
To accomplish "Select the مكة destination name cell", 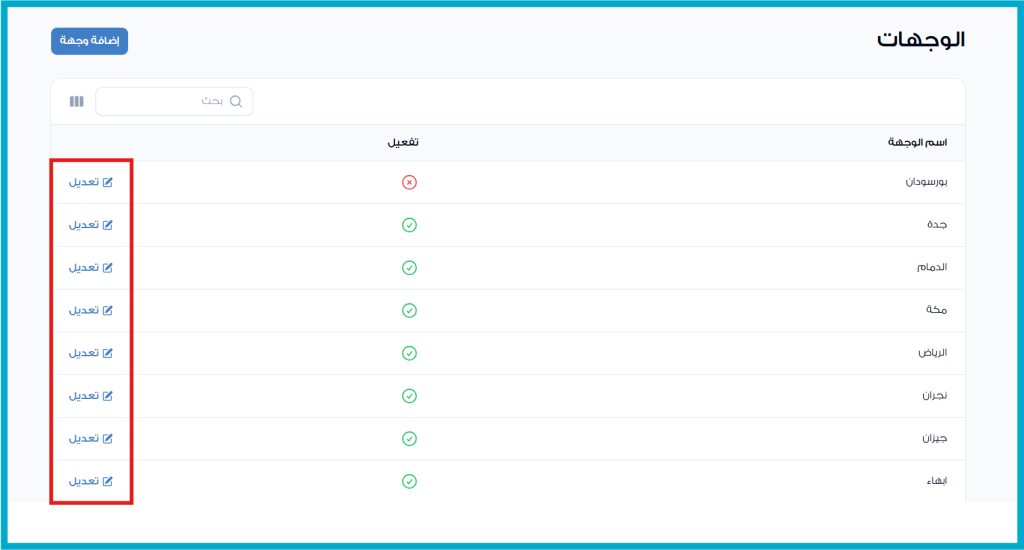I will 936,310.
